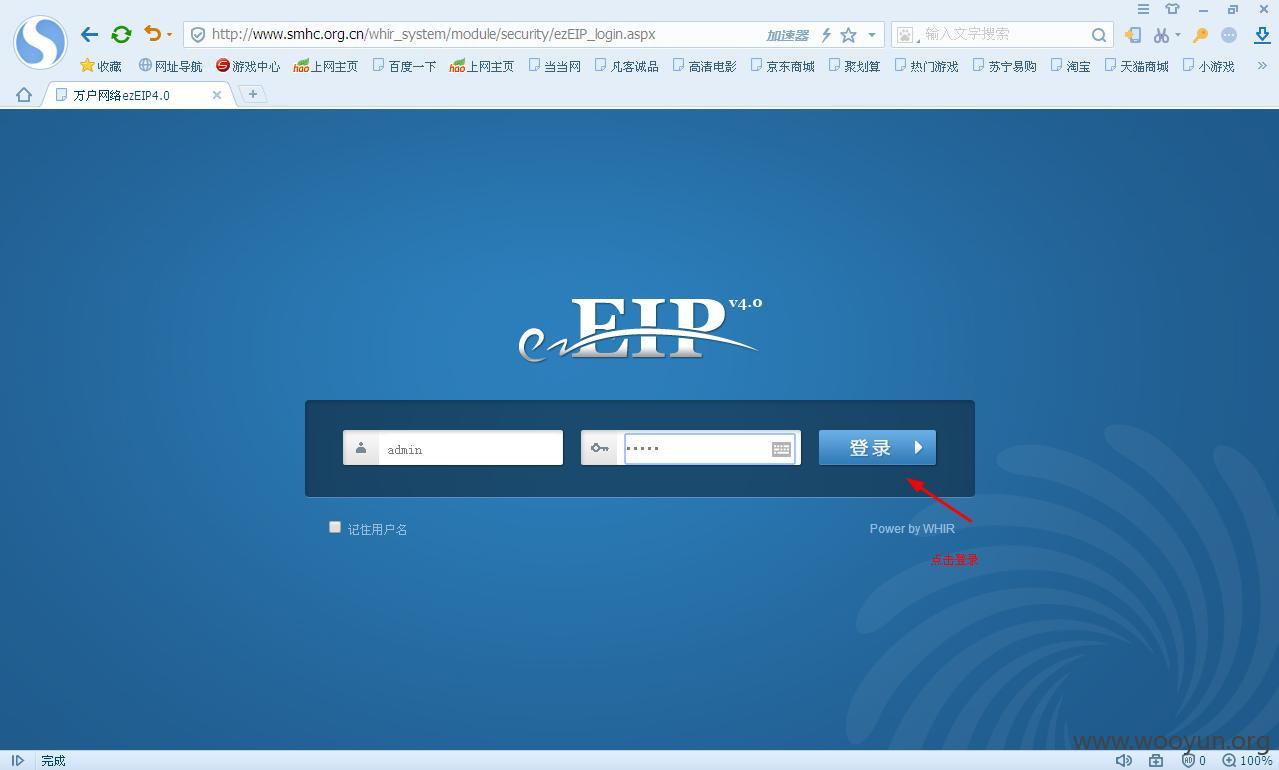
Task: Open the browser main menu icon
Action: coord(1143,9)
